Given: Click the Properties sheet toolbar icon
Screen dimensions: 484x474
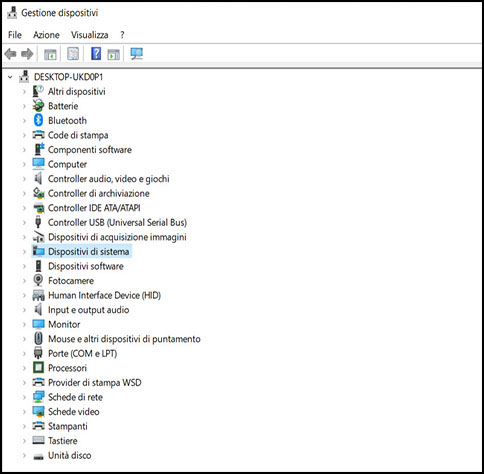Looking at the screenshot, I should click(73, 54).
